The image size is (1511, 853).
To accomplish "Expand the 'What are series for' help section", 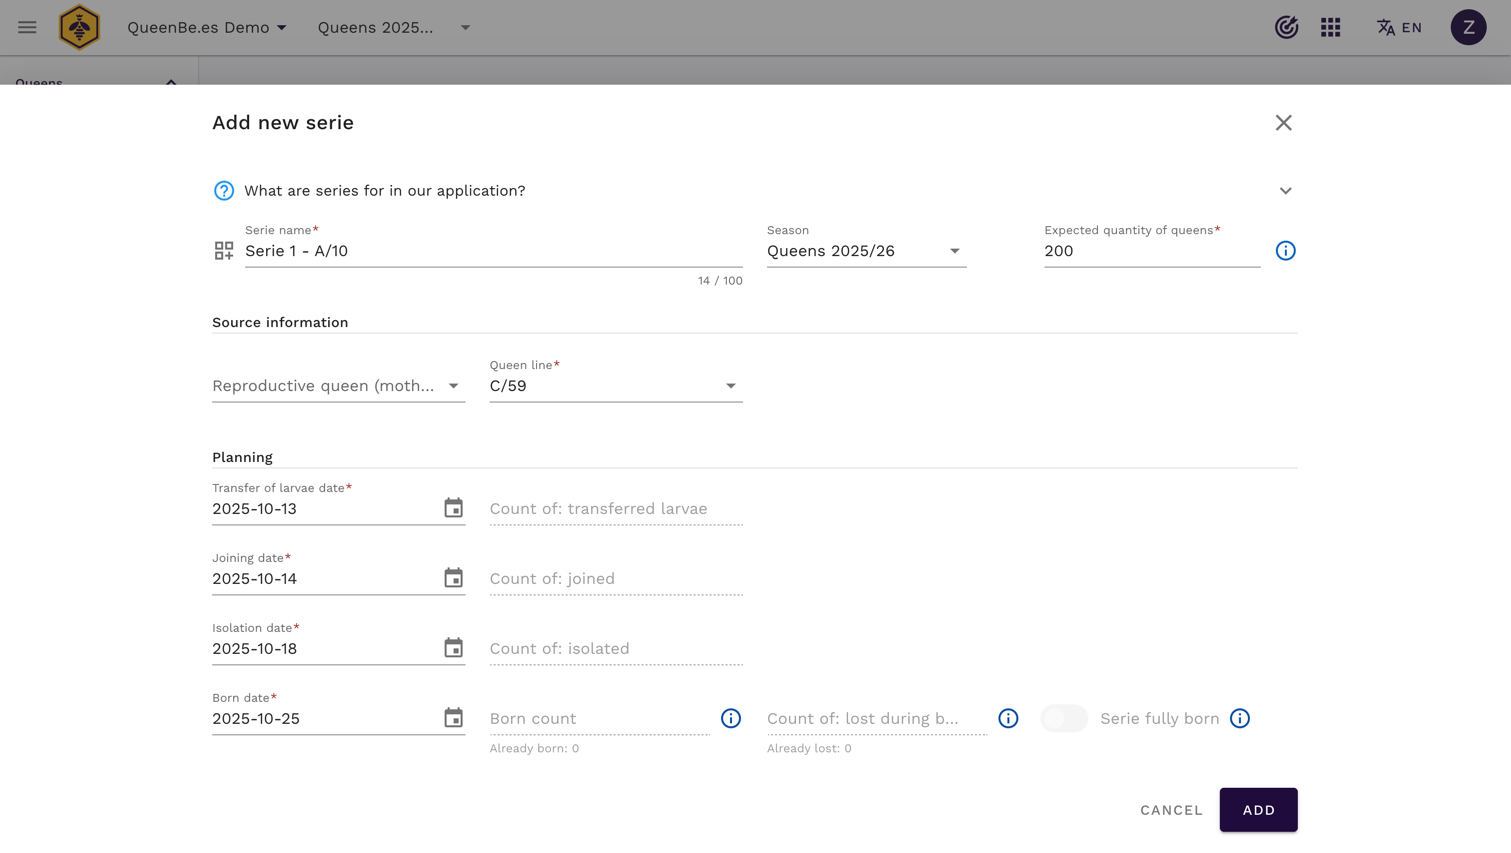I will (1285, 191).
